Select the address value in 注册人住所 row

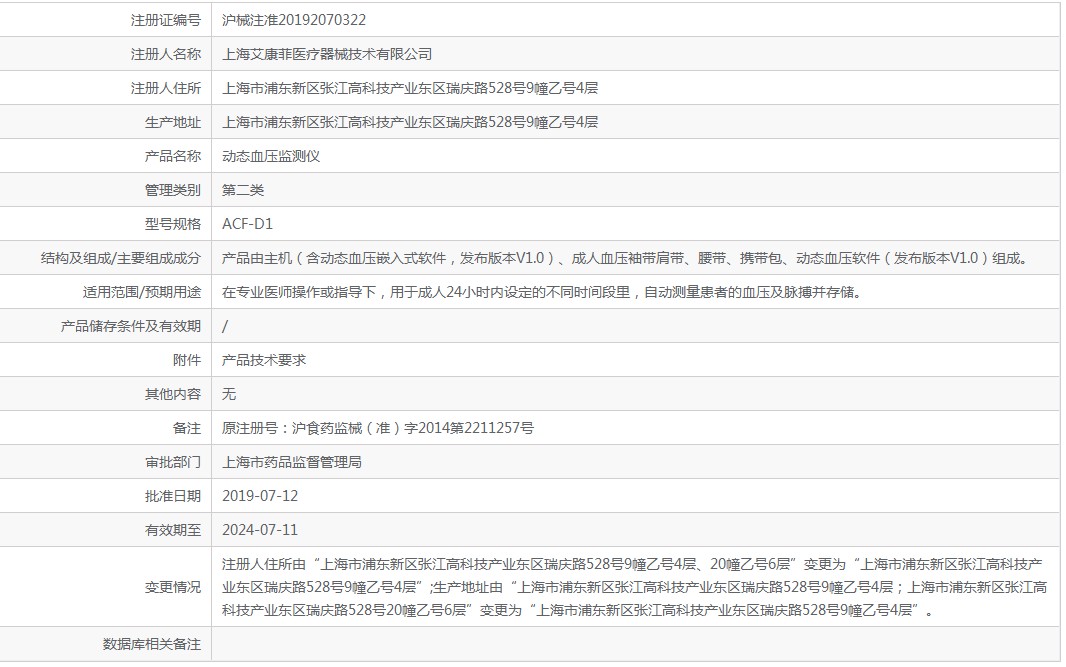click(410, 88)
